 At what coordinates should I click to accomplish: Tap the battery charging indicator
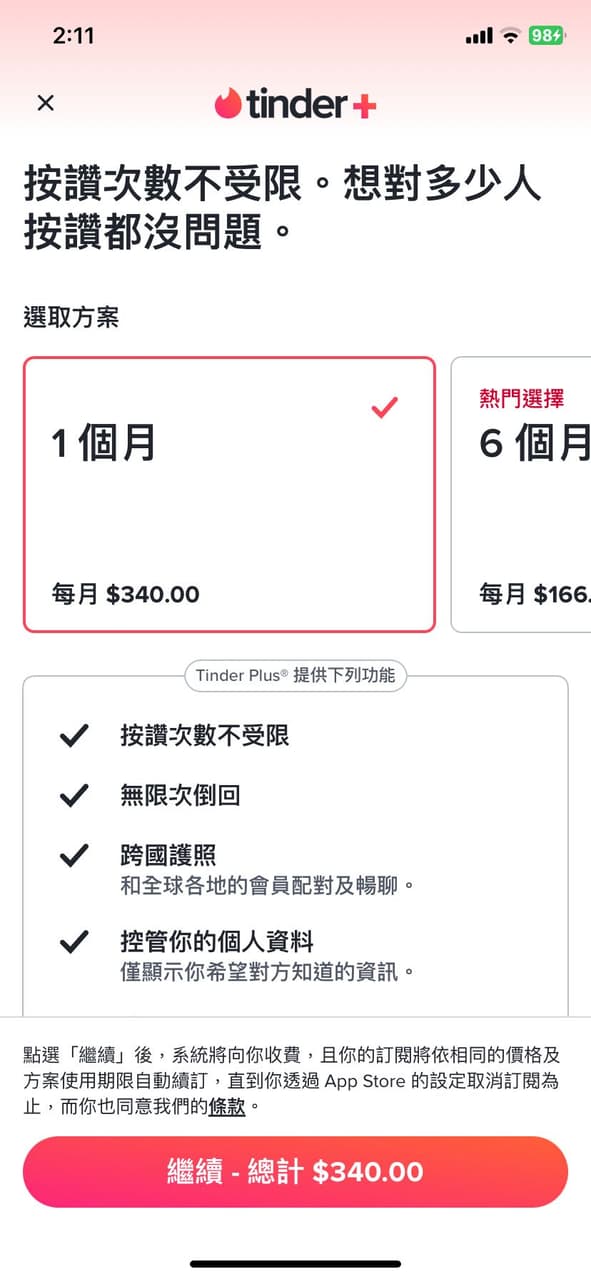545,33
